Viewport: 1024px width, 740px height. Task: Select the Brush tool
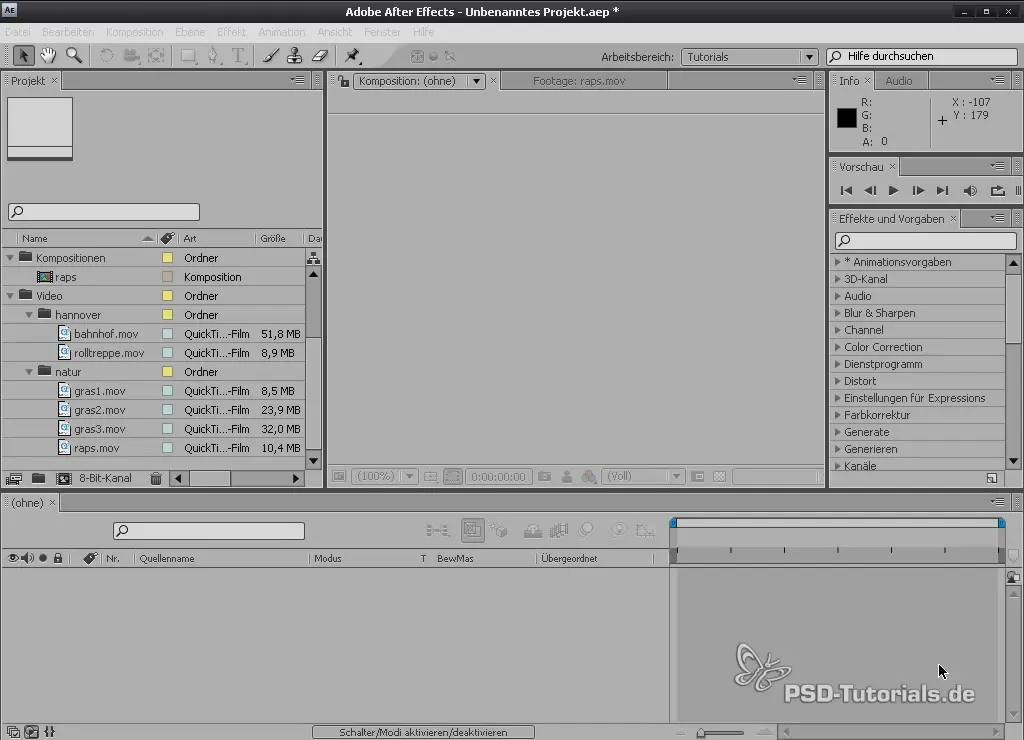click(271, 56)
